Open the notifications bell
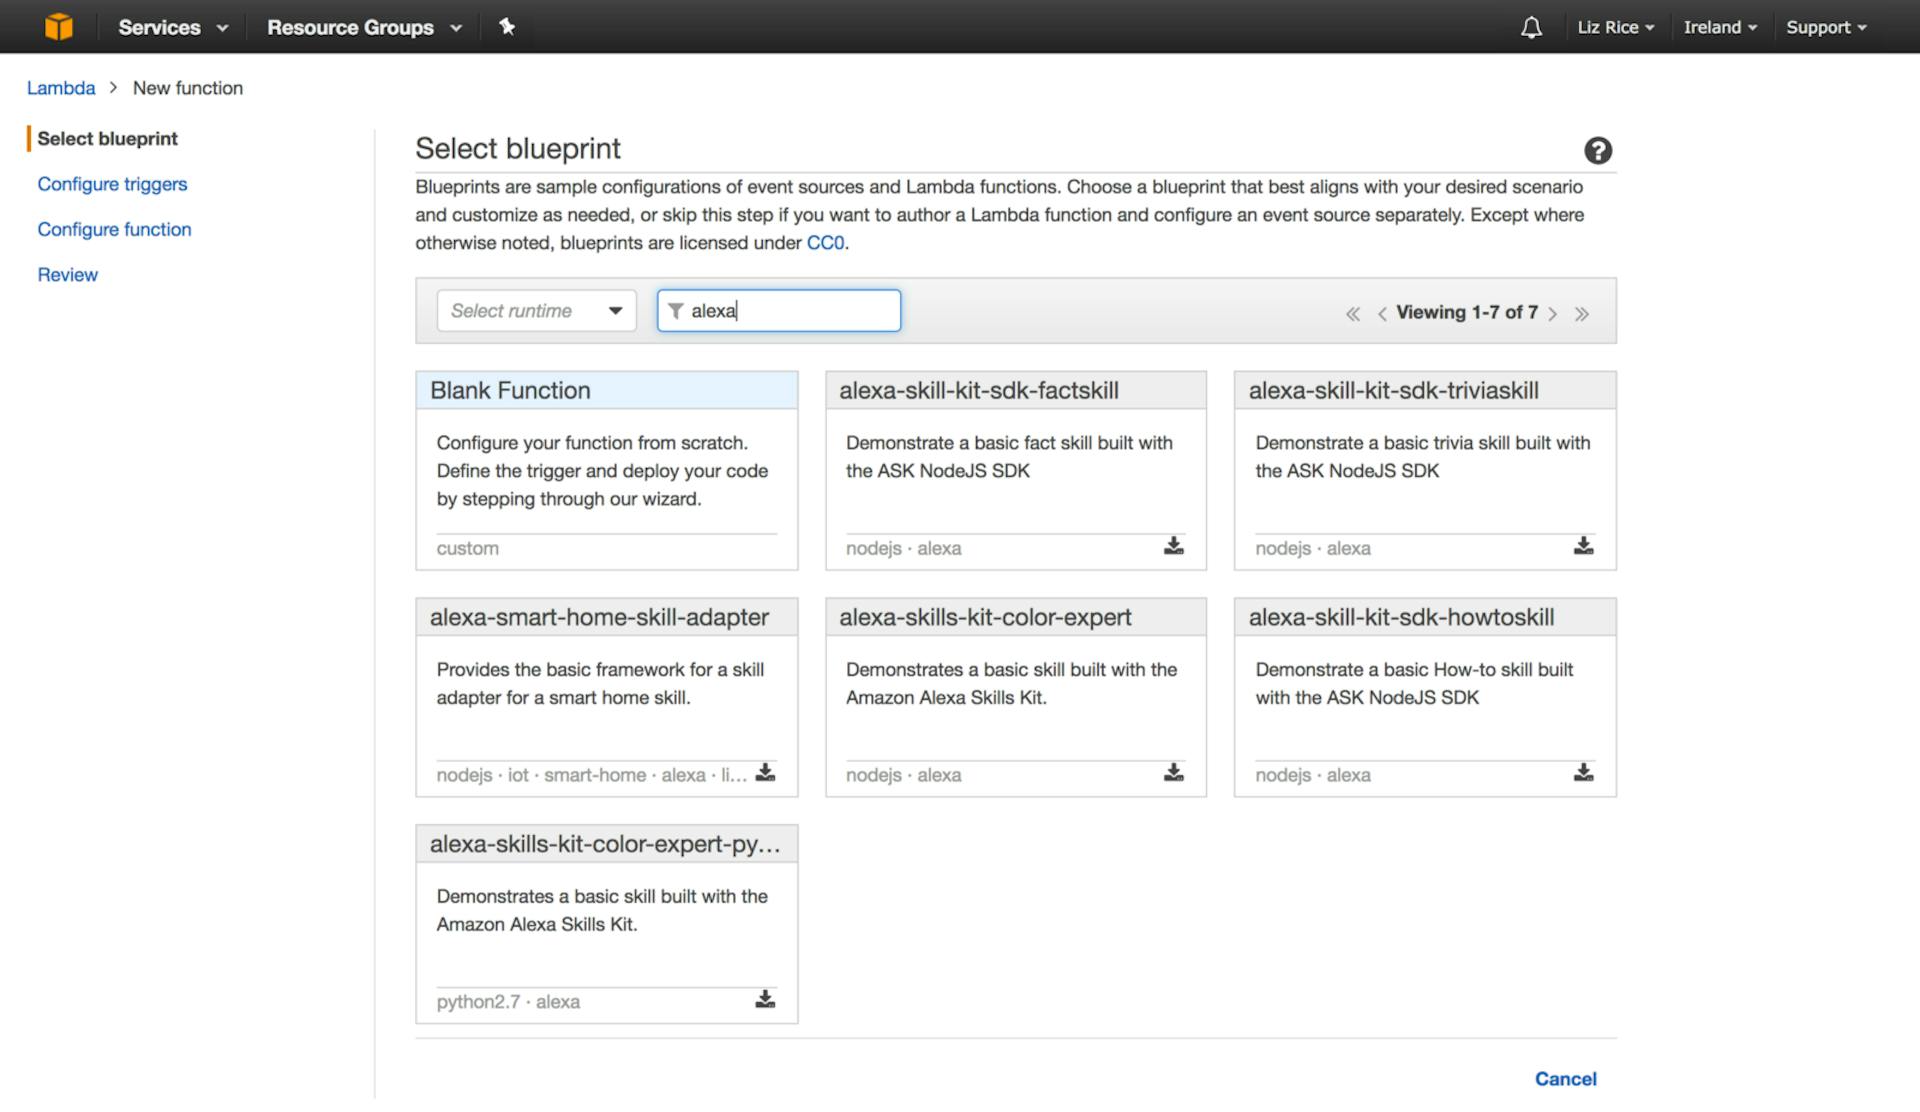The height and width of the screenshot is (1112, 1920). pyautogui.click(x=1530, y=27)
